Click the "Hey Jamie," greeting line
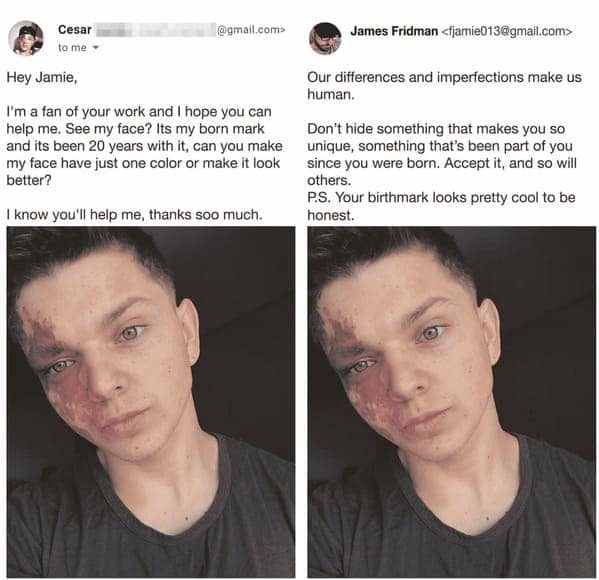599x580 pixels. (42, 78)
